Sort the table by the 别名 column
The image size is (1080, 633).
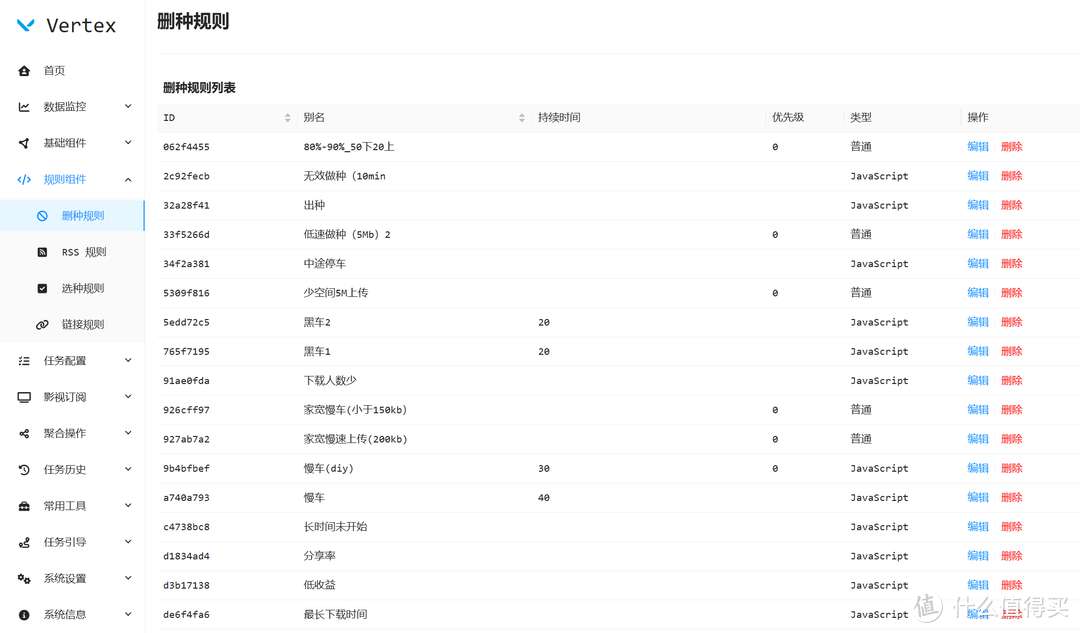point(521,117)
